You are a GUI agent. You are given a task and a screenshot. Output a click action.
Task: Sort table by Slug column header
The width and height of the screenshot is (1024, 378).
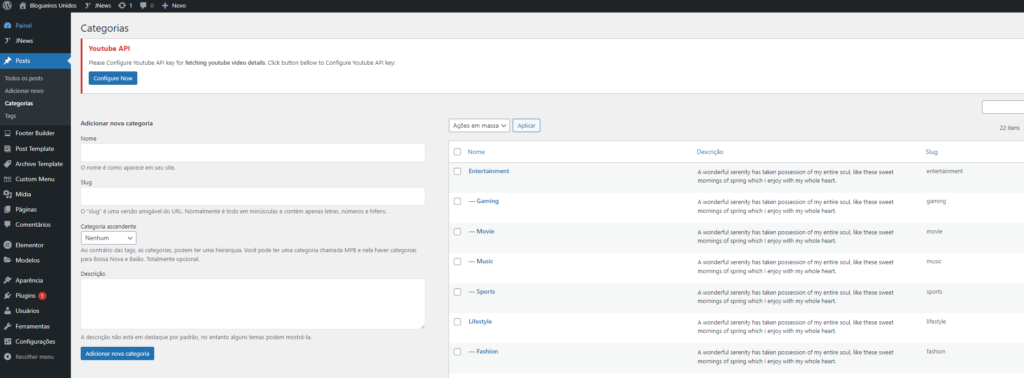point(932,151)
